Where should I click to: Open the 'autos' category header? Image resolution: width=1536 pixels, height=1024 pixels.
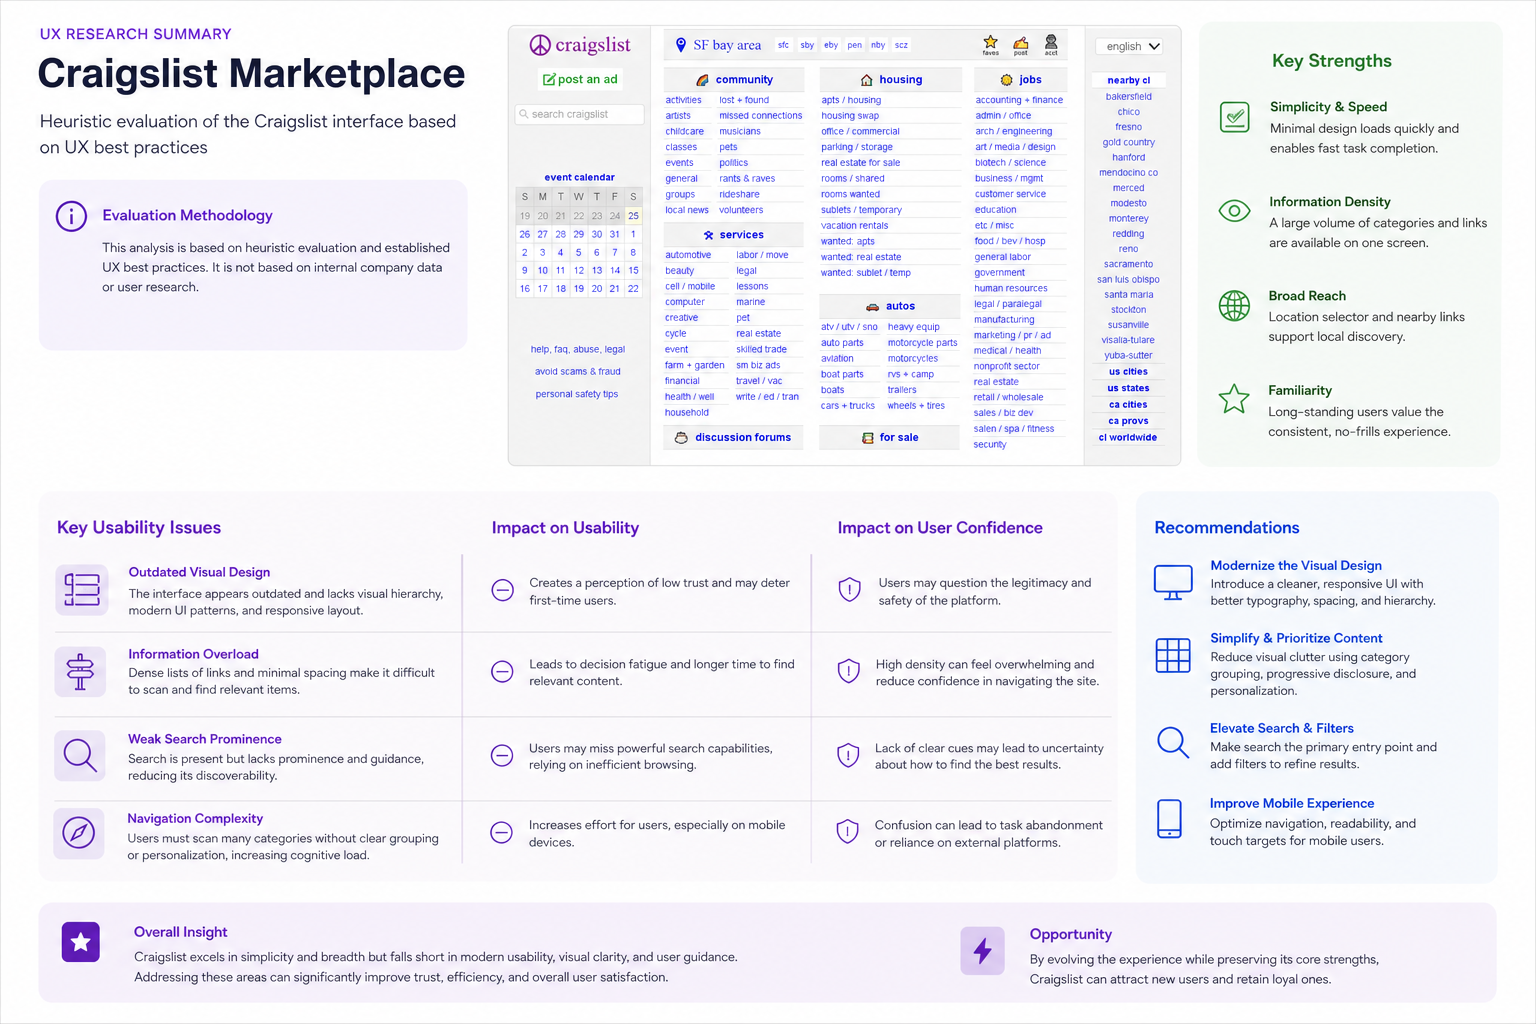891,306
